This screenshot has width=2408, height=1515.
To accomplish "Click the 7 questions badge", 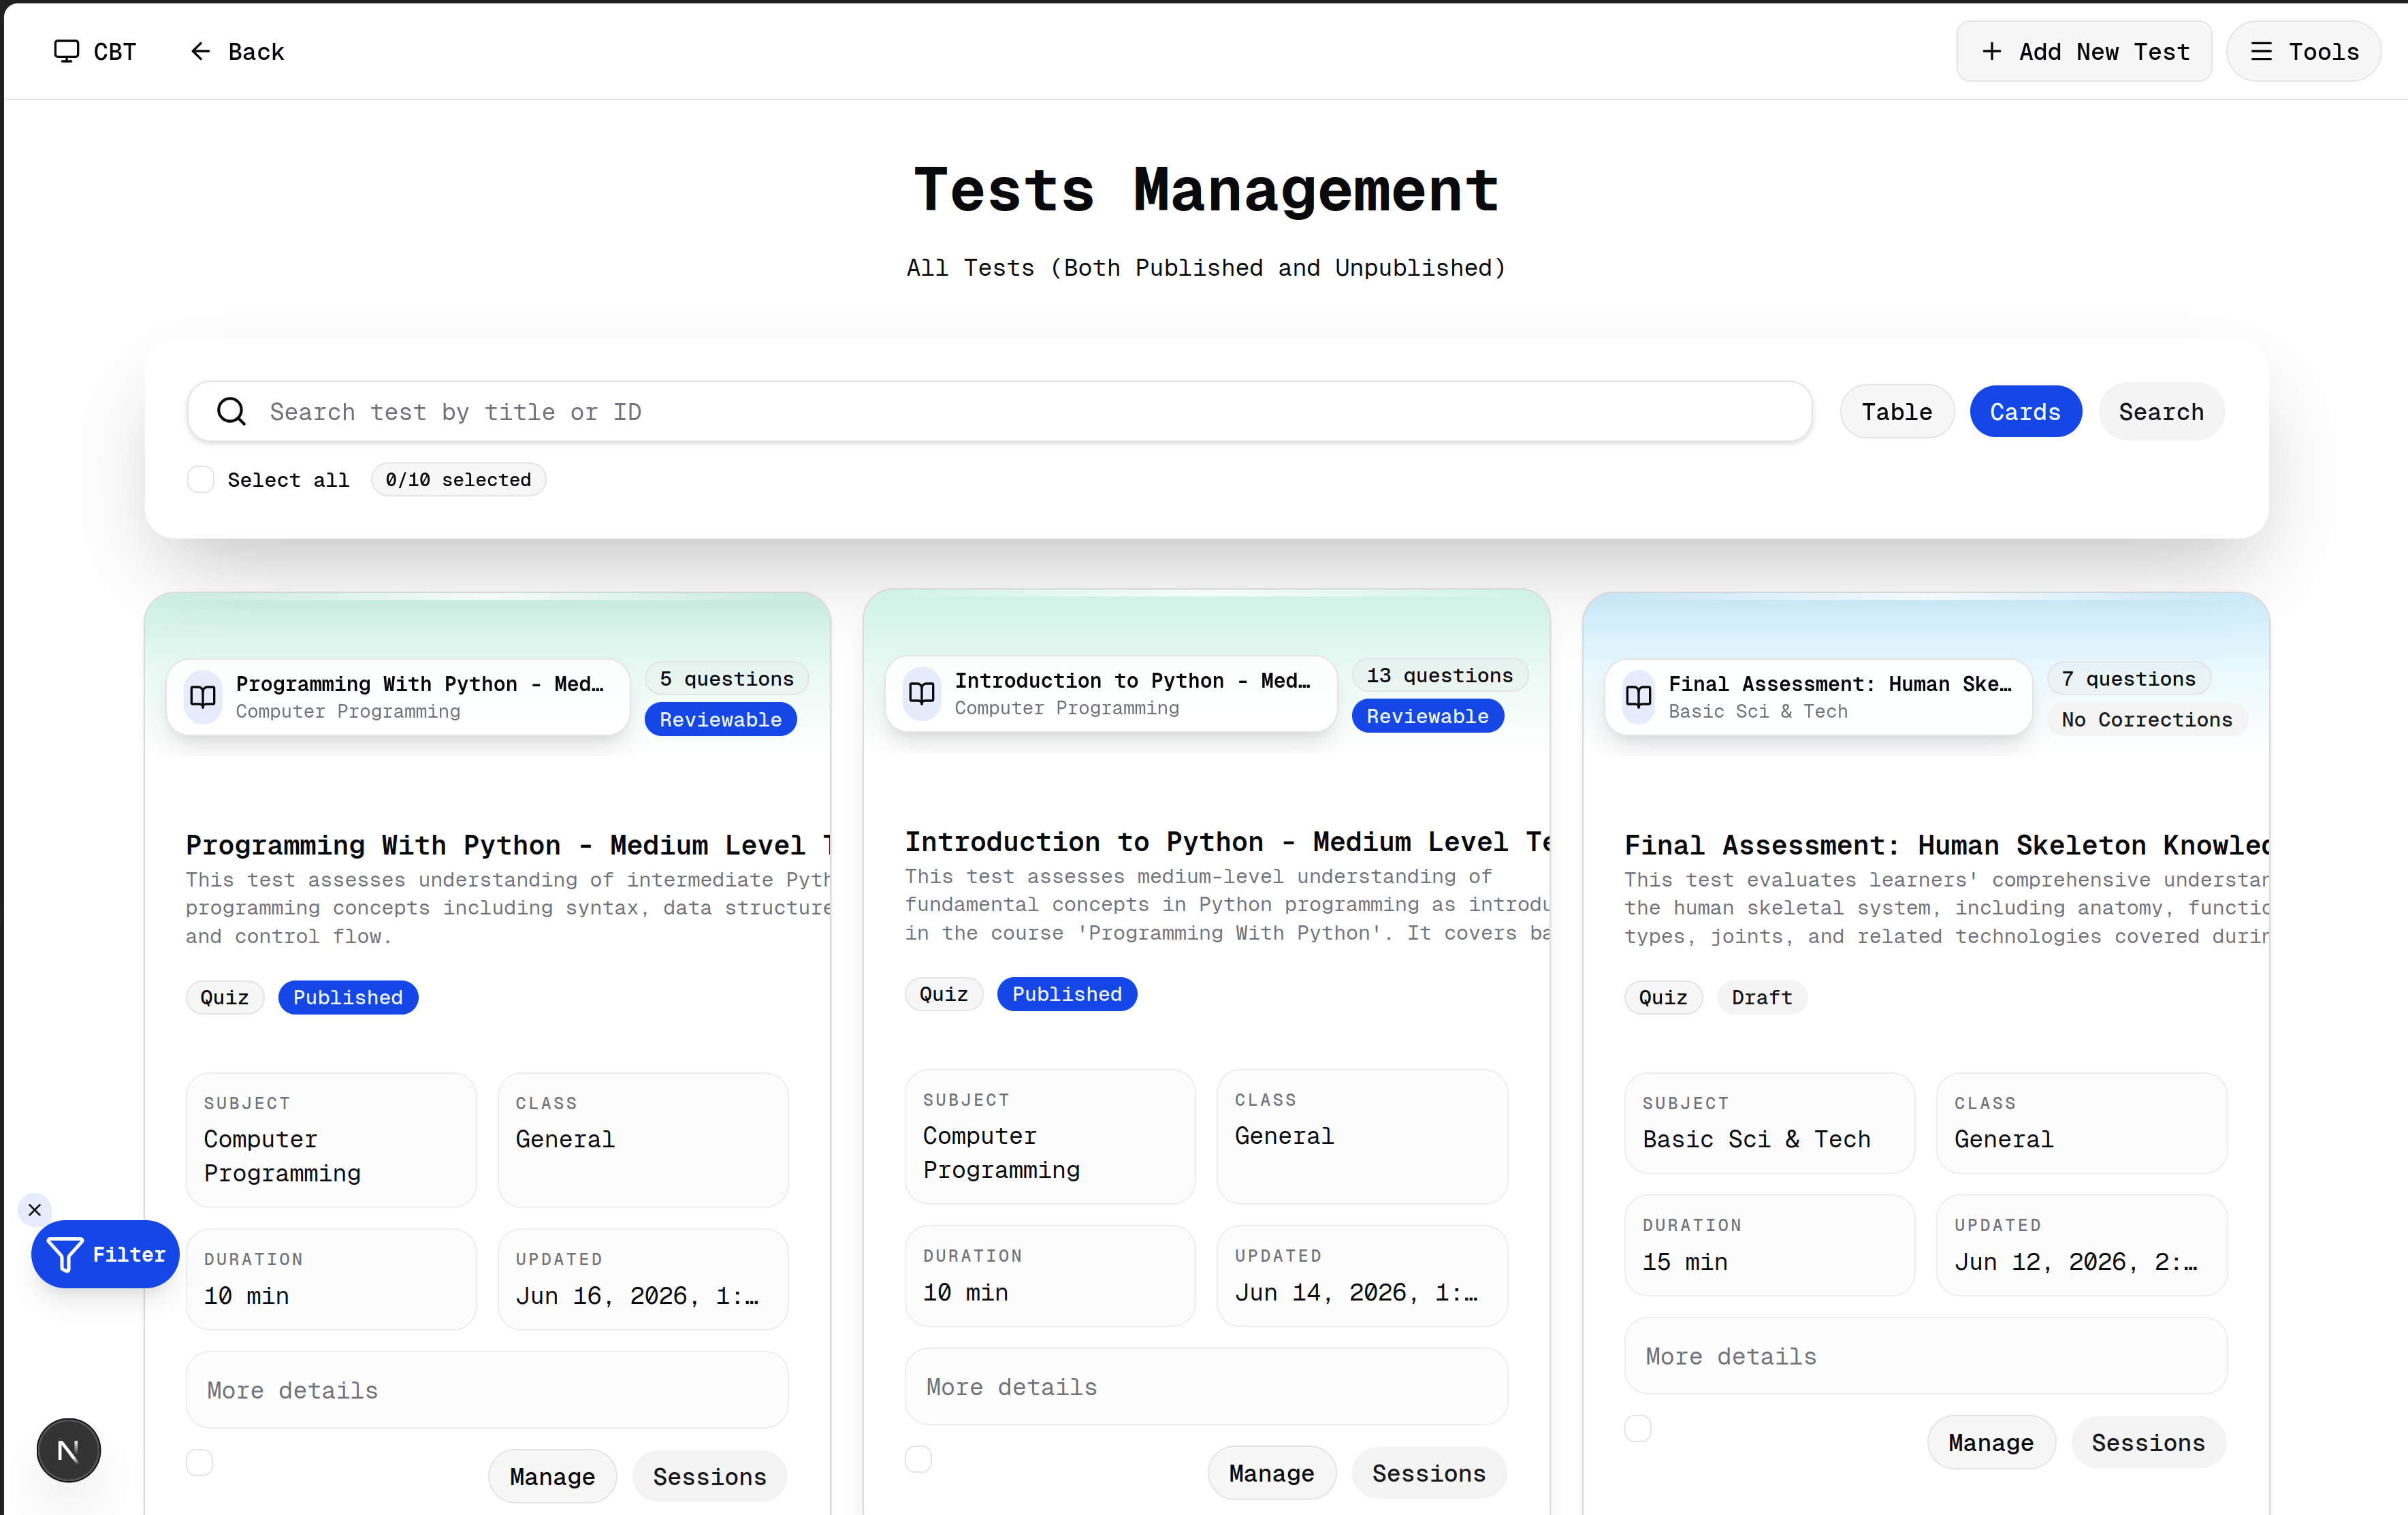I will click(x=2129, y=678).
